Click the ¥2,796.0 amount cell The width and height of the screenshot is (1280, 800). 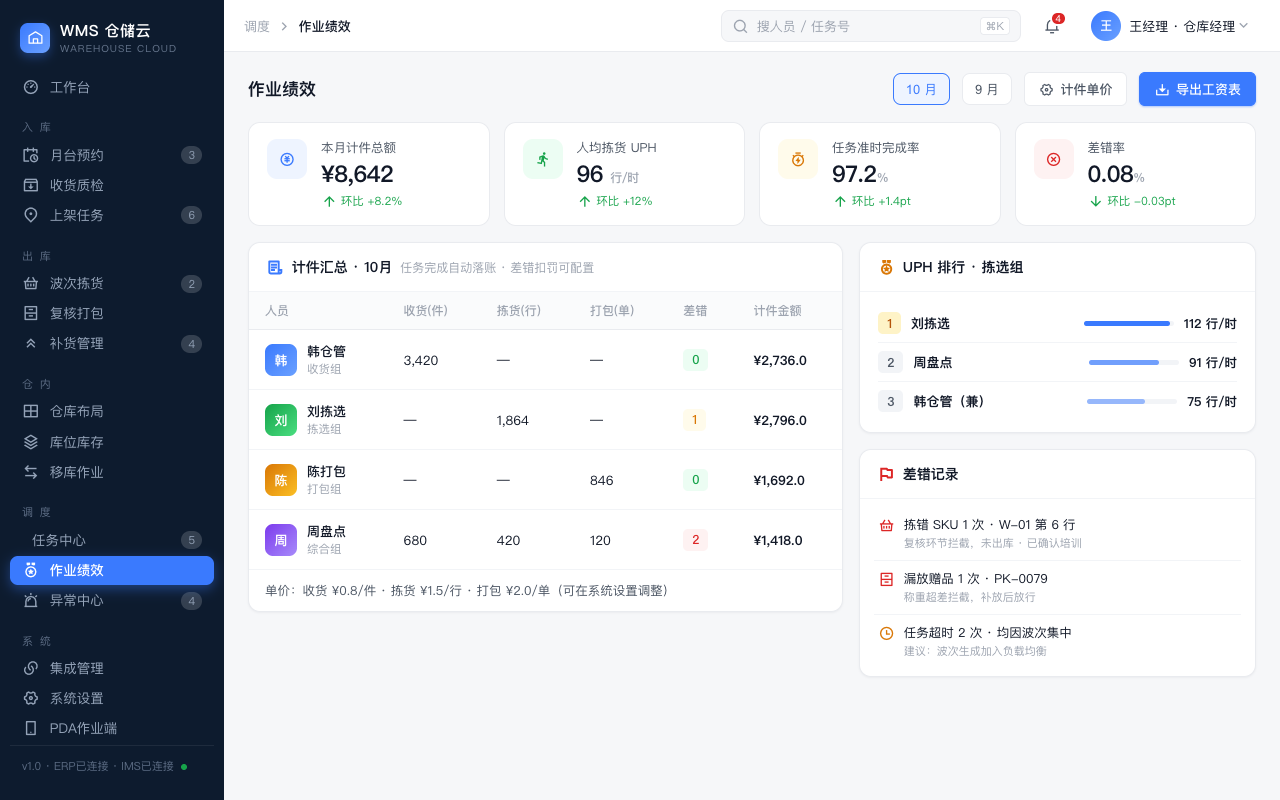click(780, 420)
